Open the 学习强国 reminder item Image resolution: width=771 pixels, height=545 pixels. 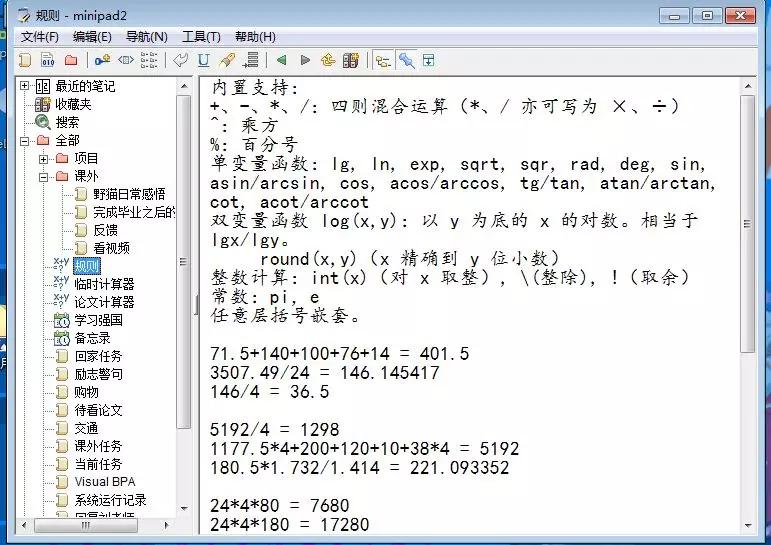click(x=98, y=320)
